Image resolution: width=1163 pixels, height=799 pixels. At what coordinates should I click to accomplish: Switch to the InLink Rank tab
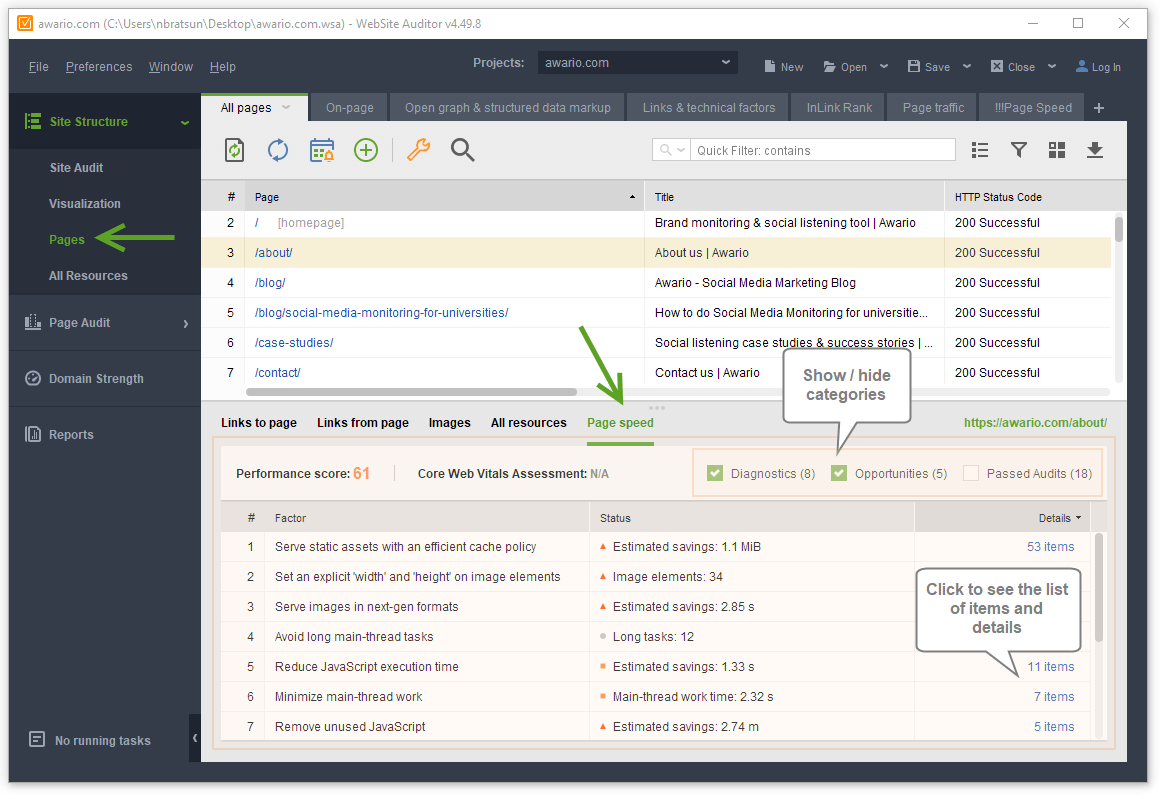pyautogui.click(x=839, y=108)
